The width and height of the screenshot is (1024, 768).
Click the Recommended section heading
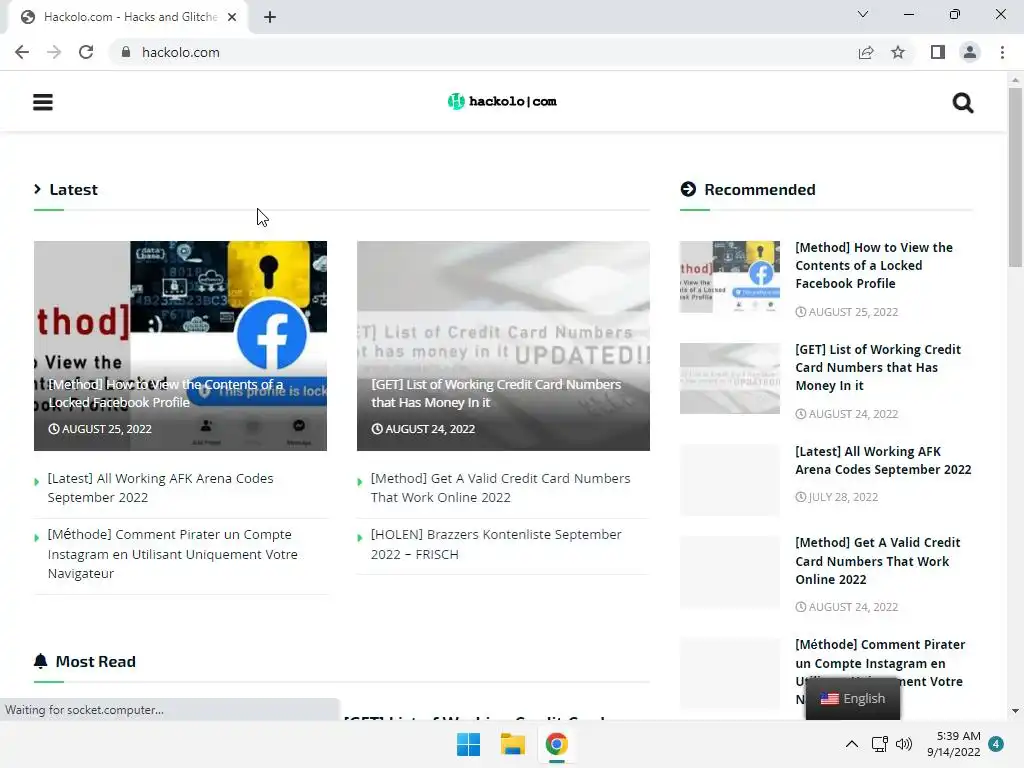click(760, 189)
